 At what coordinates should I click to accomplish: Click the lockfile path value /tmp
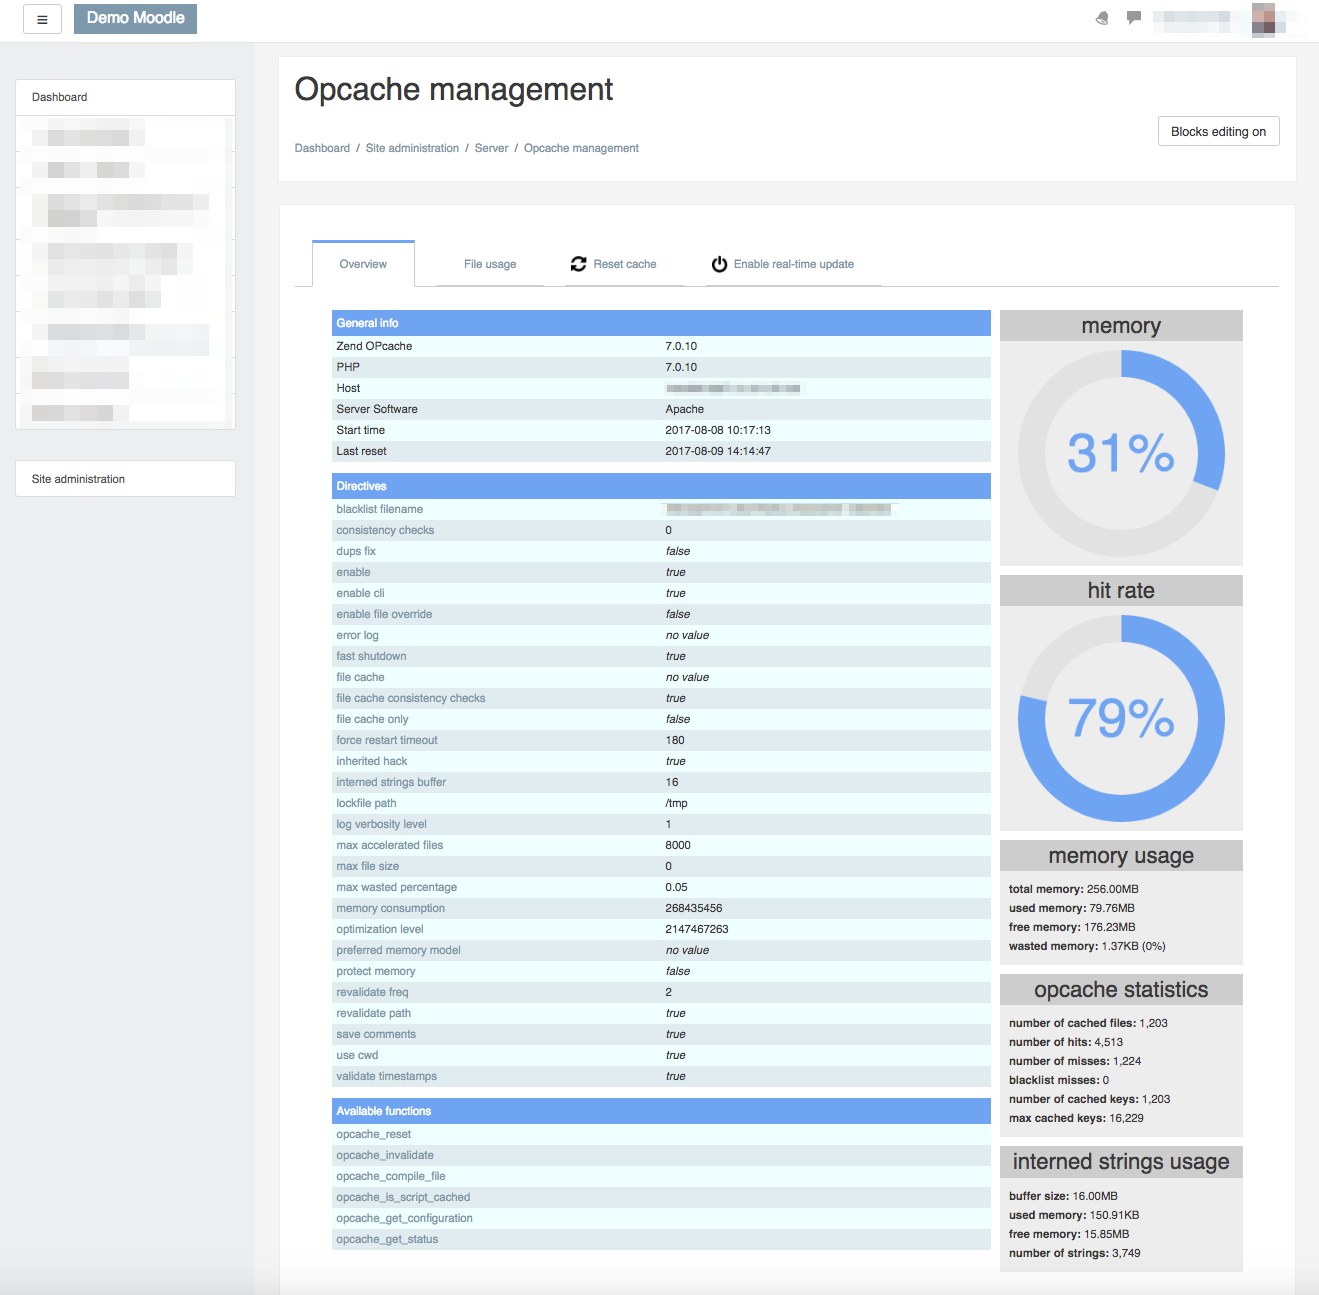pyautogui.click(x=677, y=803)
